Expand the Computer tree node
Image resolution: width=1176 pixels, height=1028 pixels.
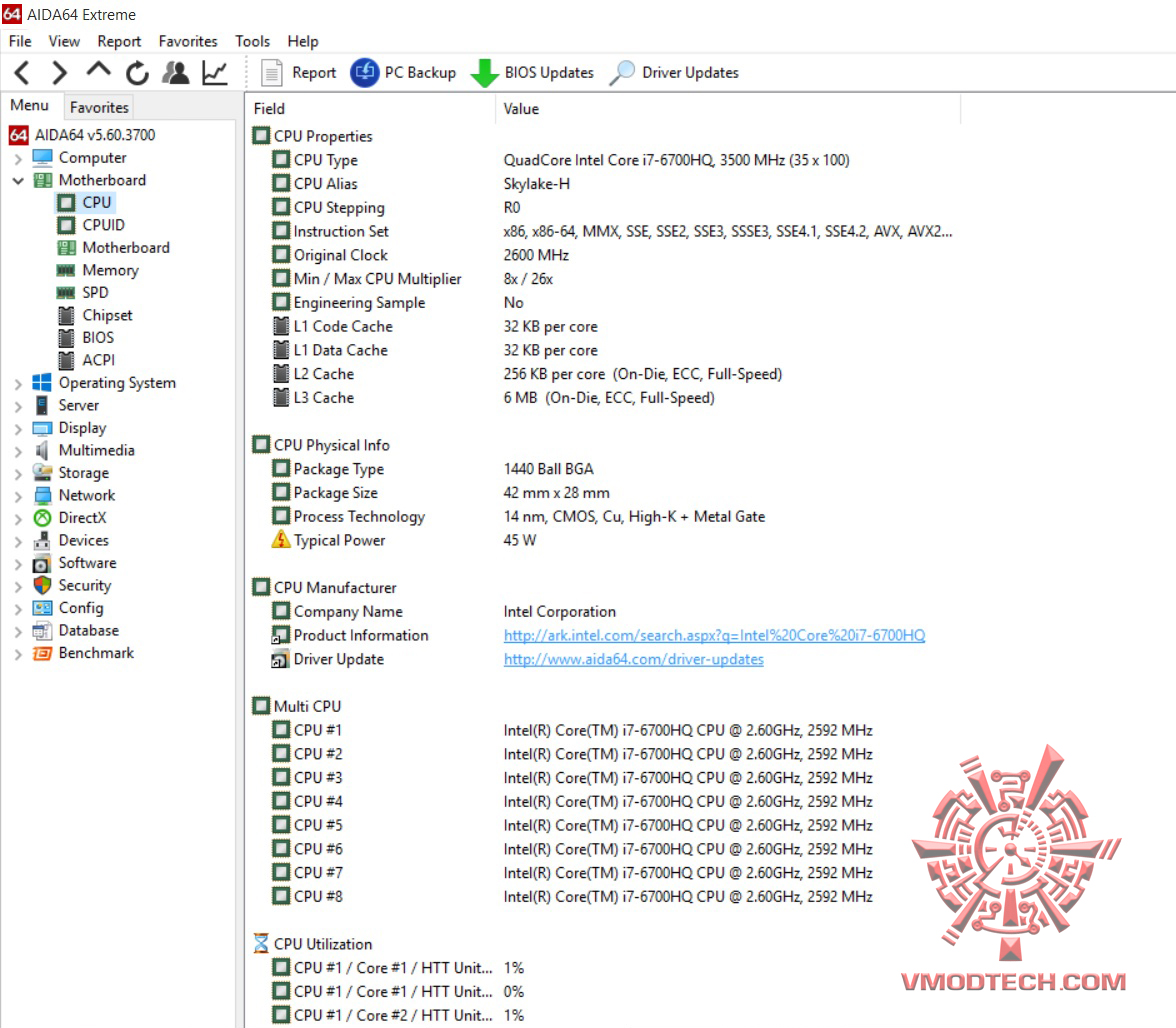coord(18,157)
